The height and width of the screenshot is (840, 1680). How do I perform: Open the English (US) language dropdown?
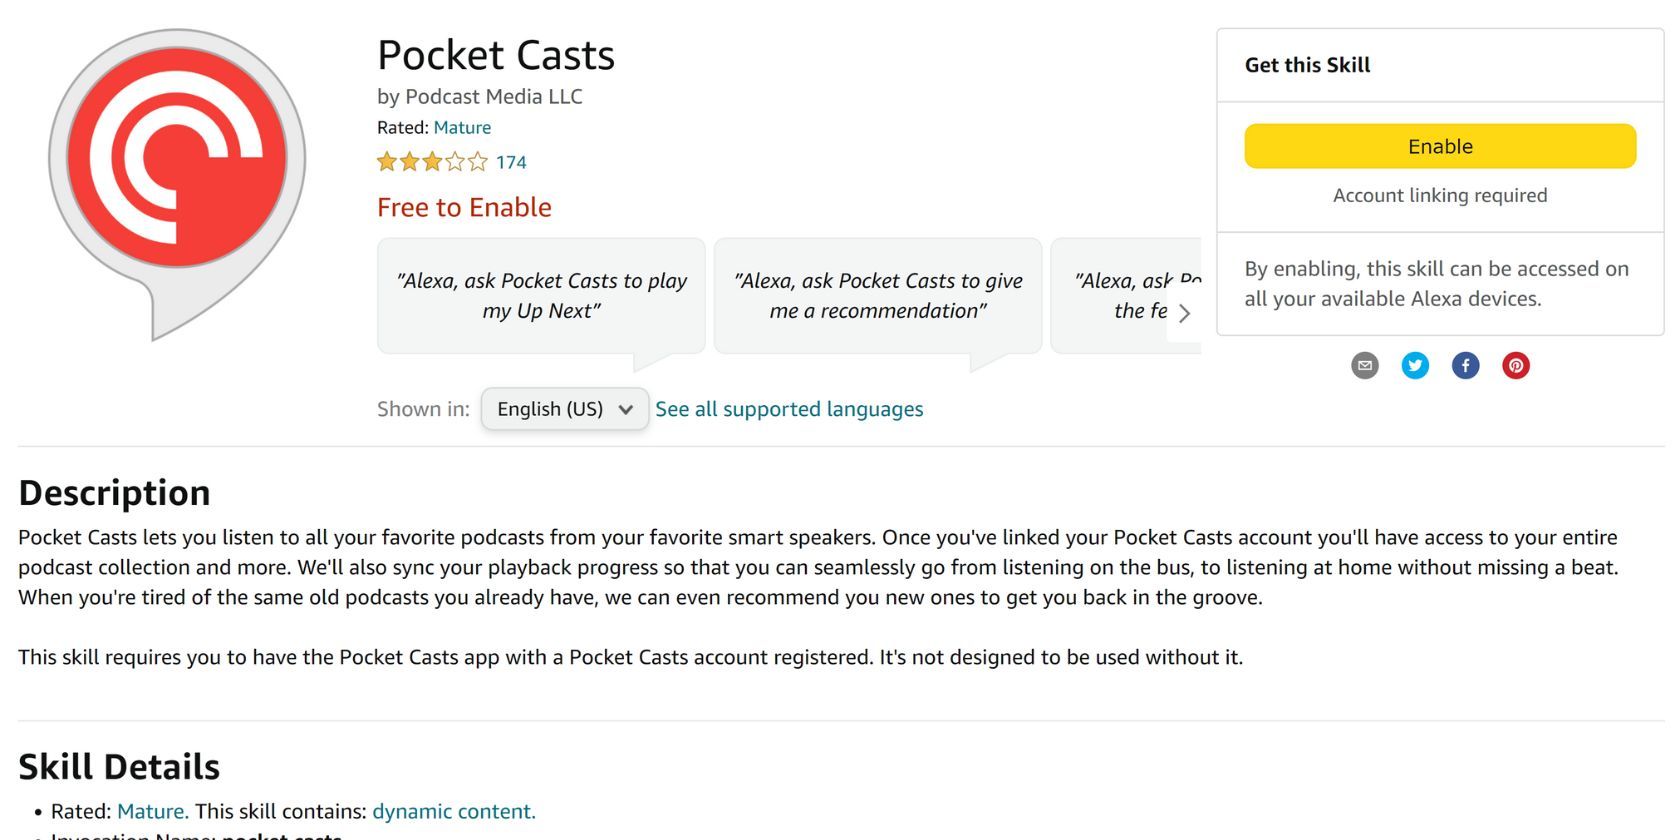pyautogui.click(x=564, y=409)
